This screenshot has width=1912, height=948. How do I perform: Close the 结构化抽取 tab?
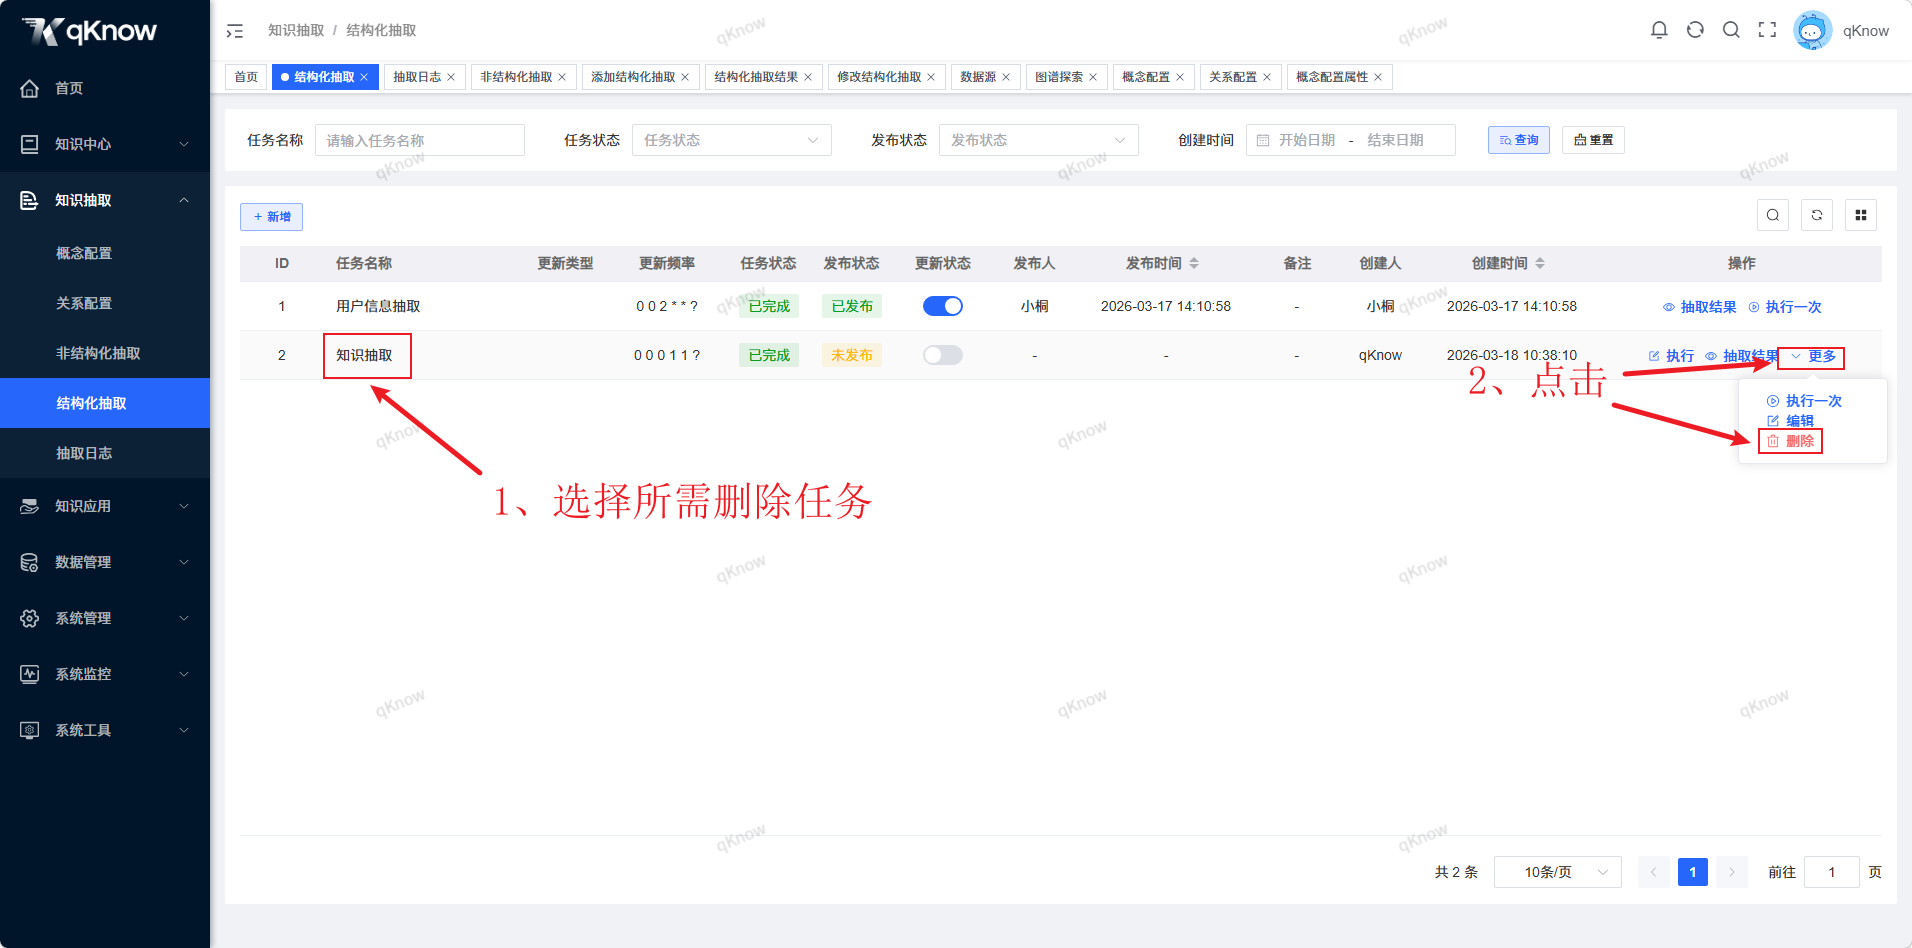[x=364, y=77]
